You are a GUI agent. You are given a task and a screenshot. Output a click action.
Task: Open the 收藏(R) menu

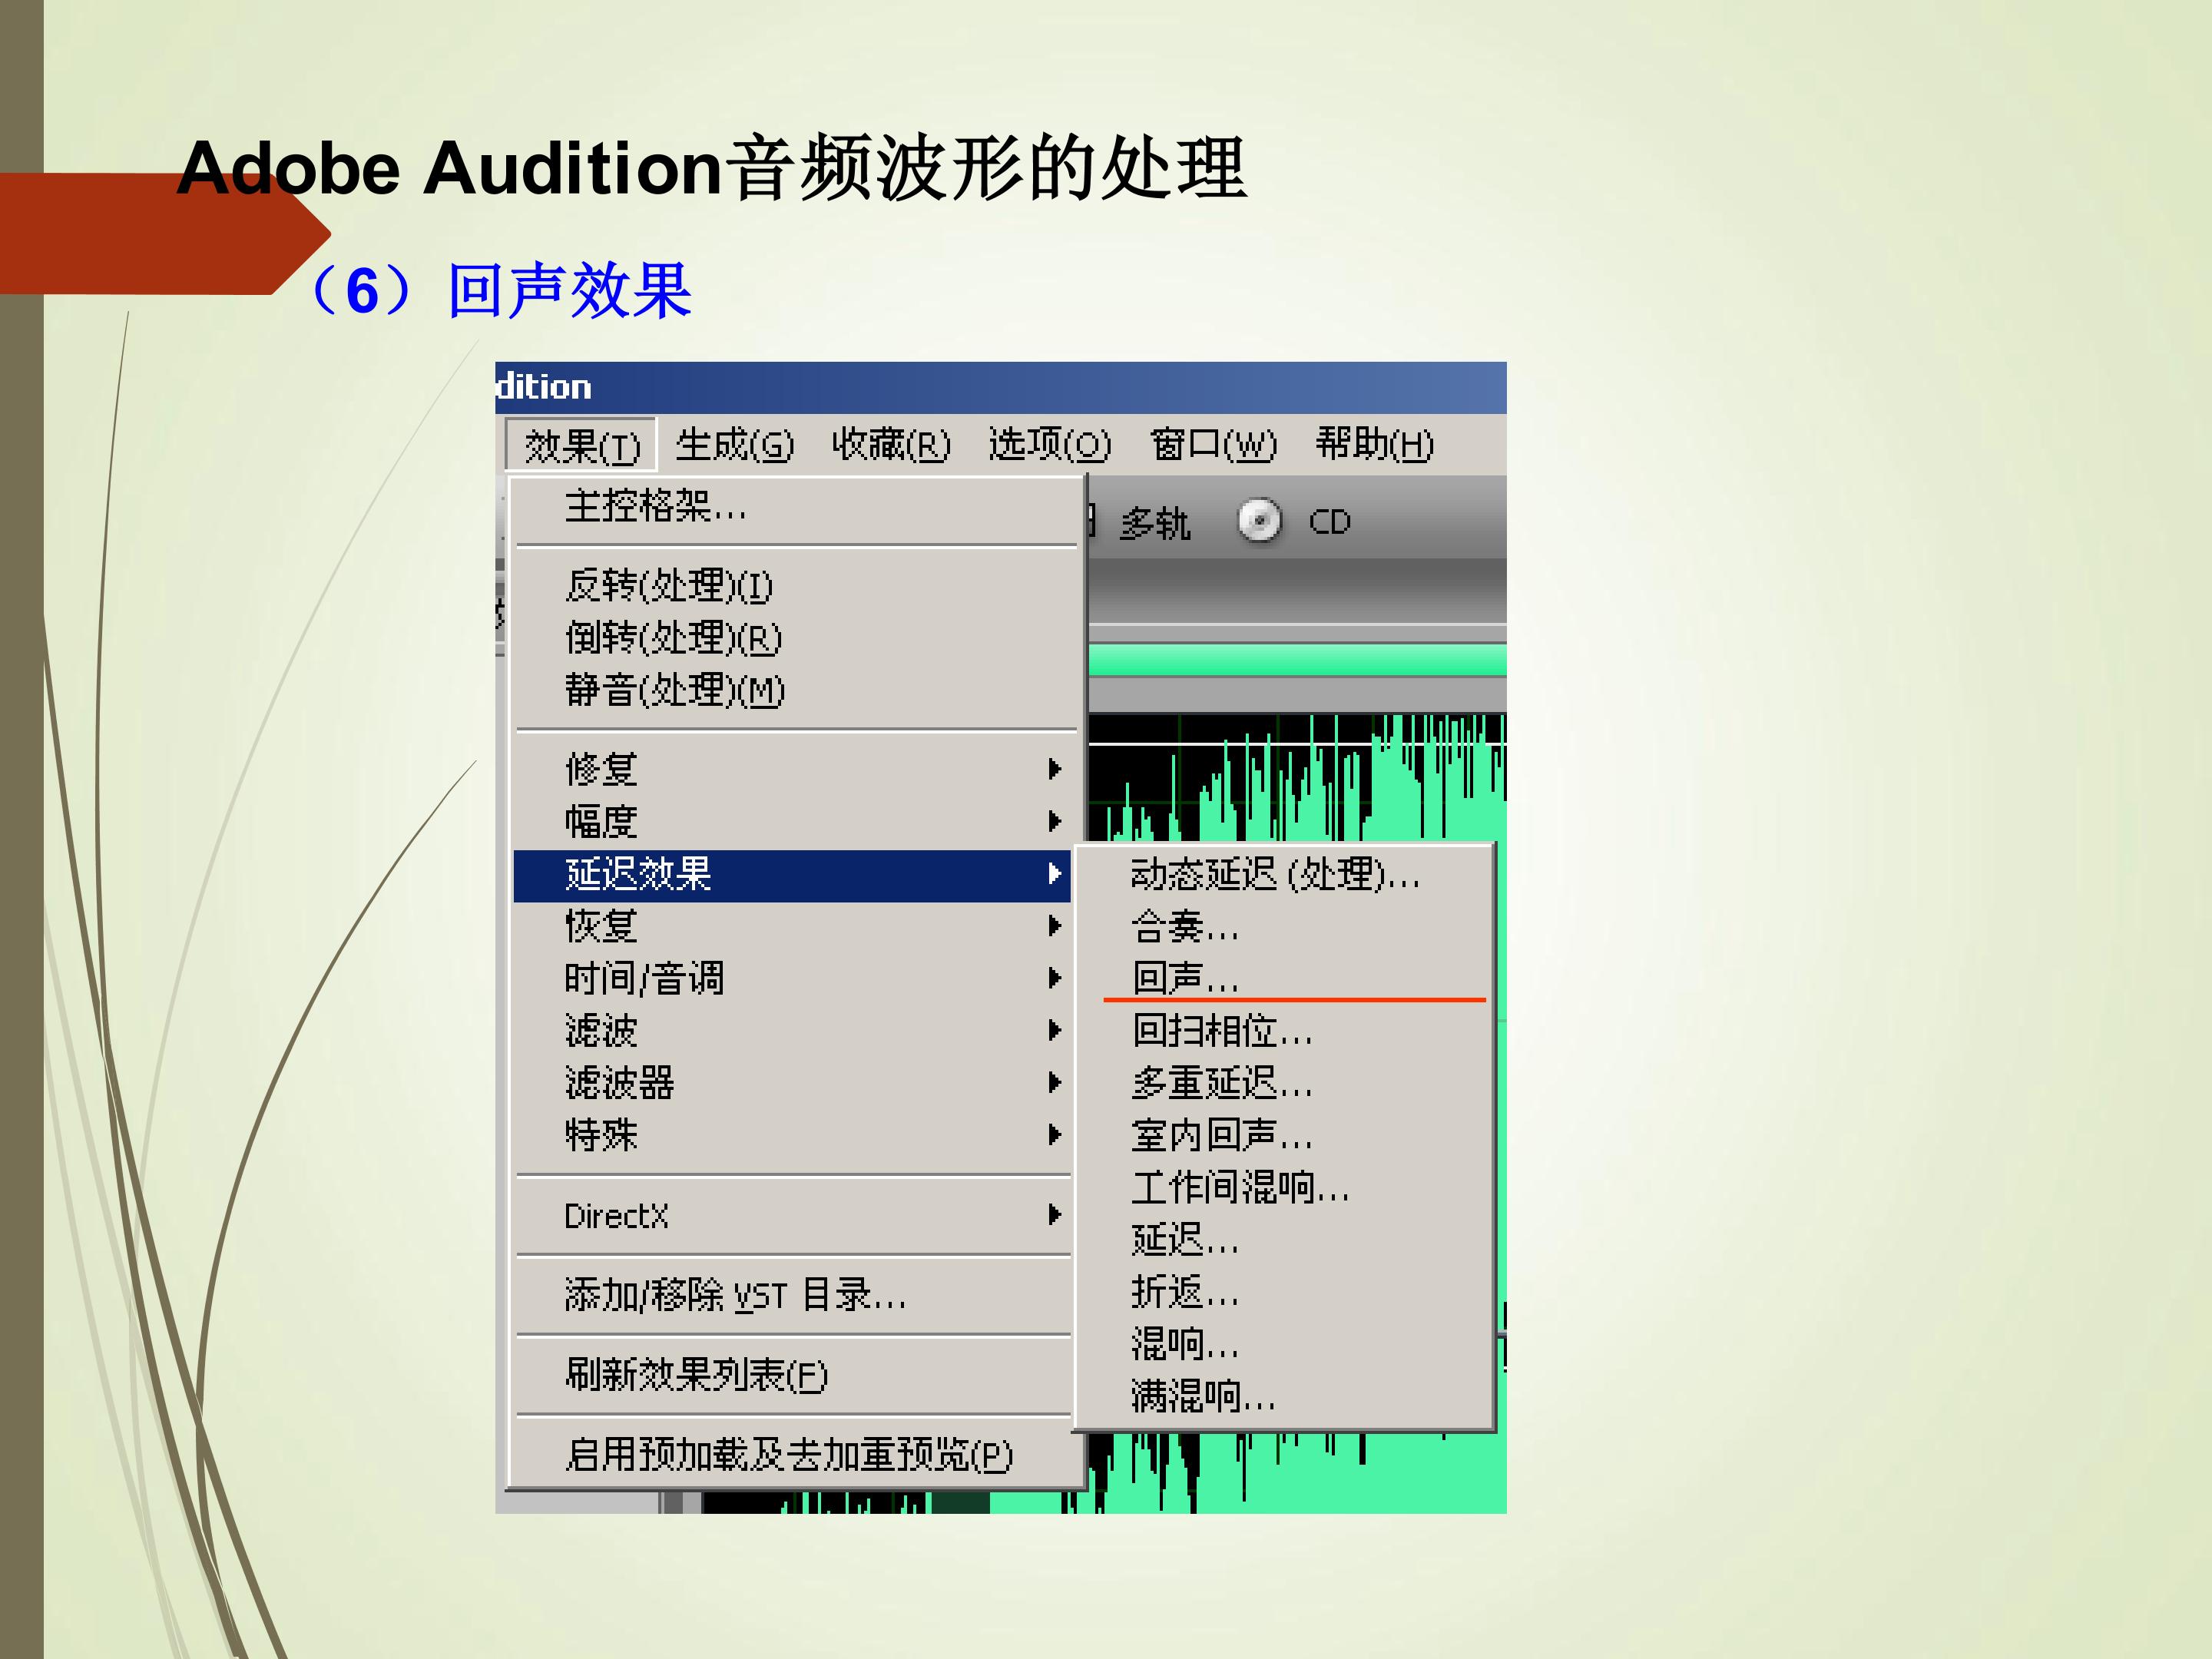click(891, 445)
